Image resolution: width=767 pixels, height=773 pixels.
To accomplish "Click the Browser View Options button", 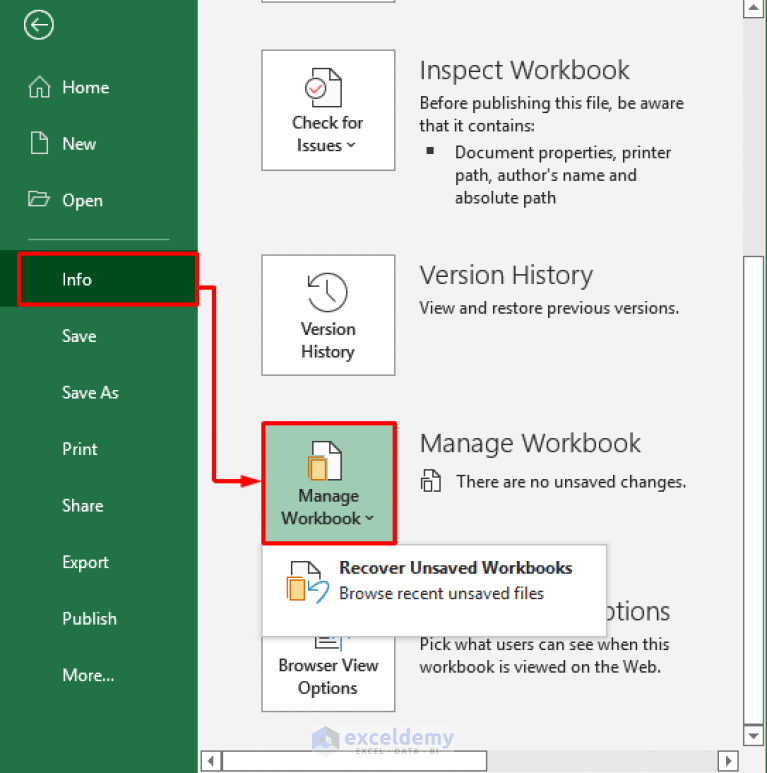I will 328,673.
